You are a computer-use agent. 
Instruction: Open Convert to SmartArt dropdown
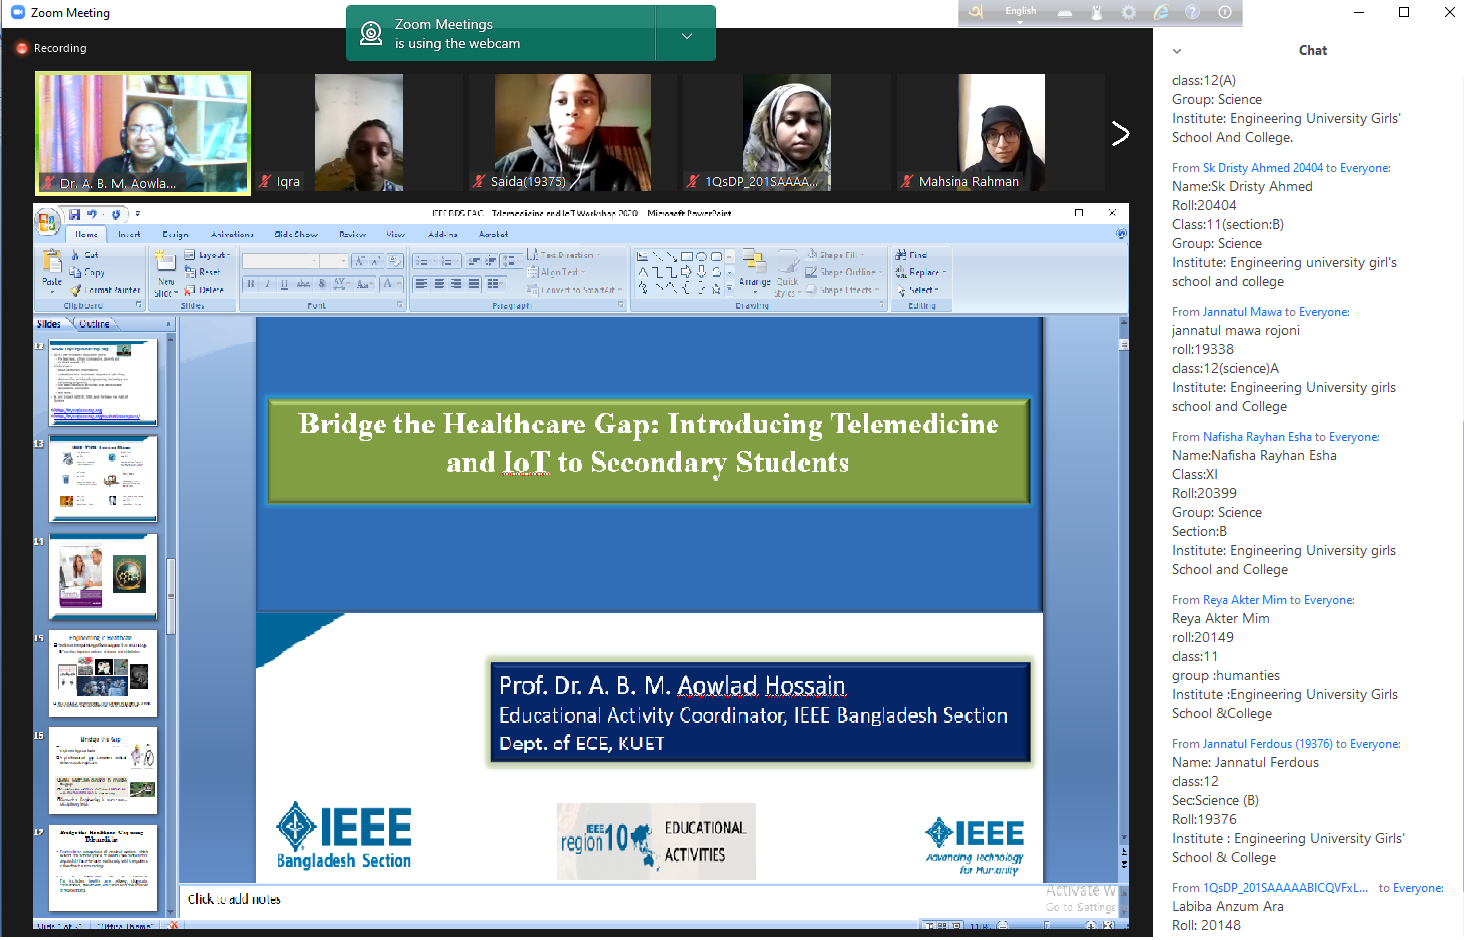(575, 290)
